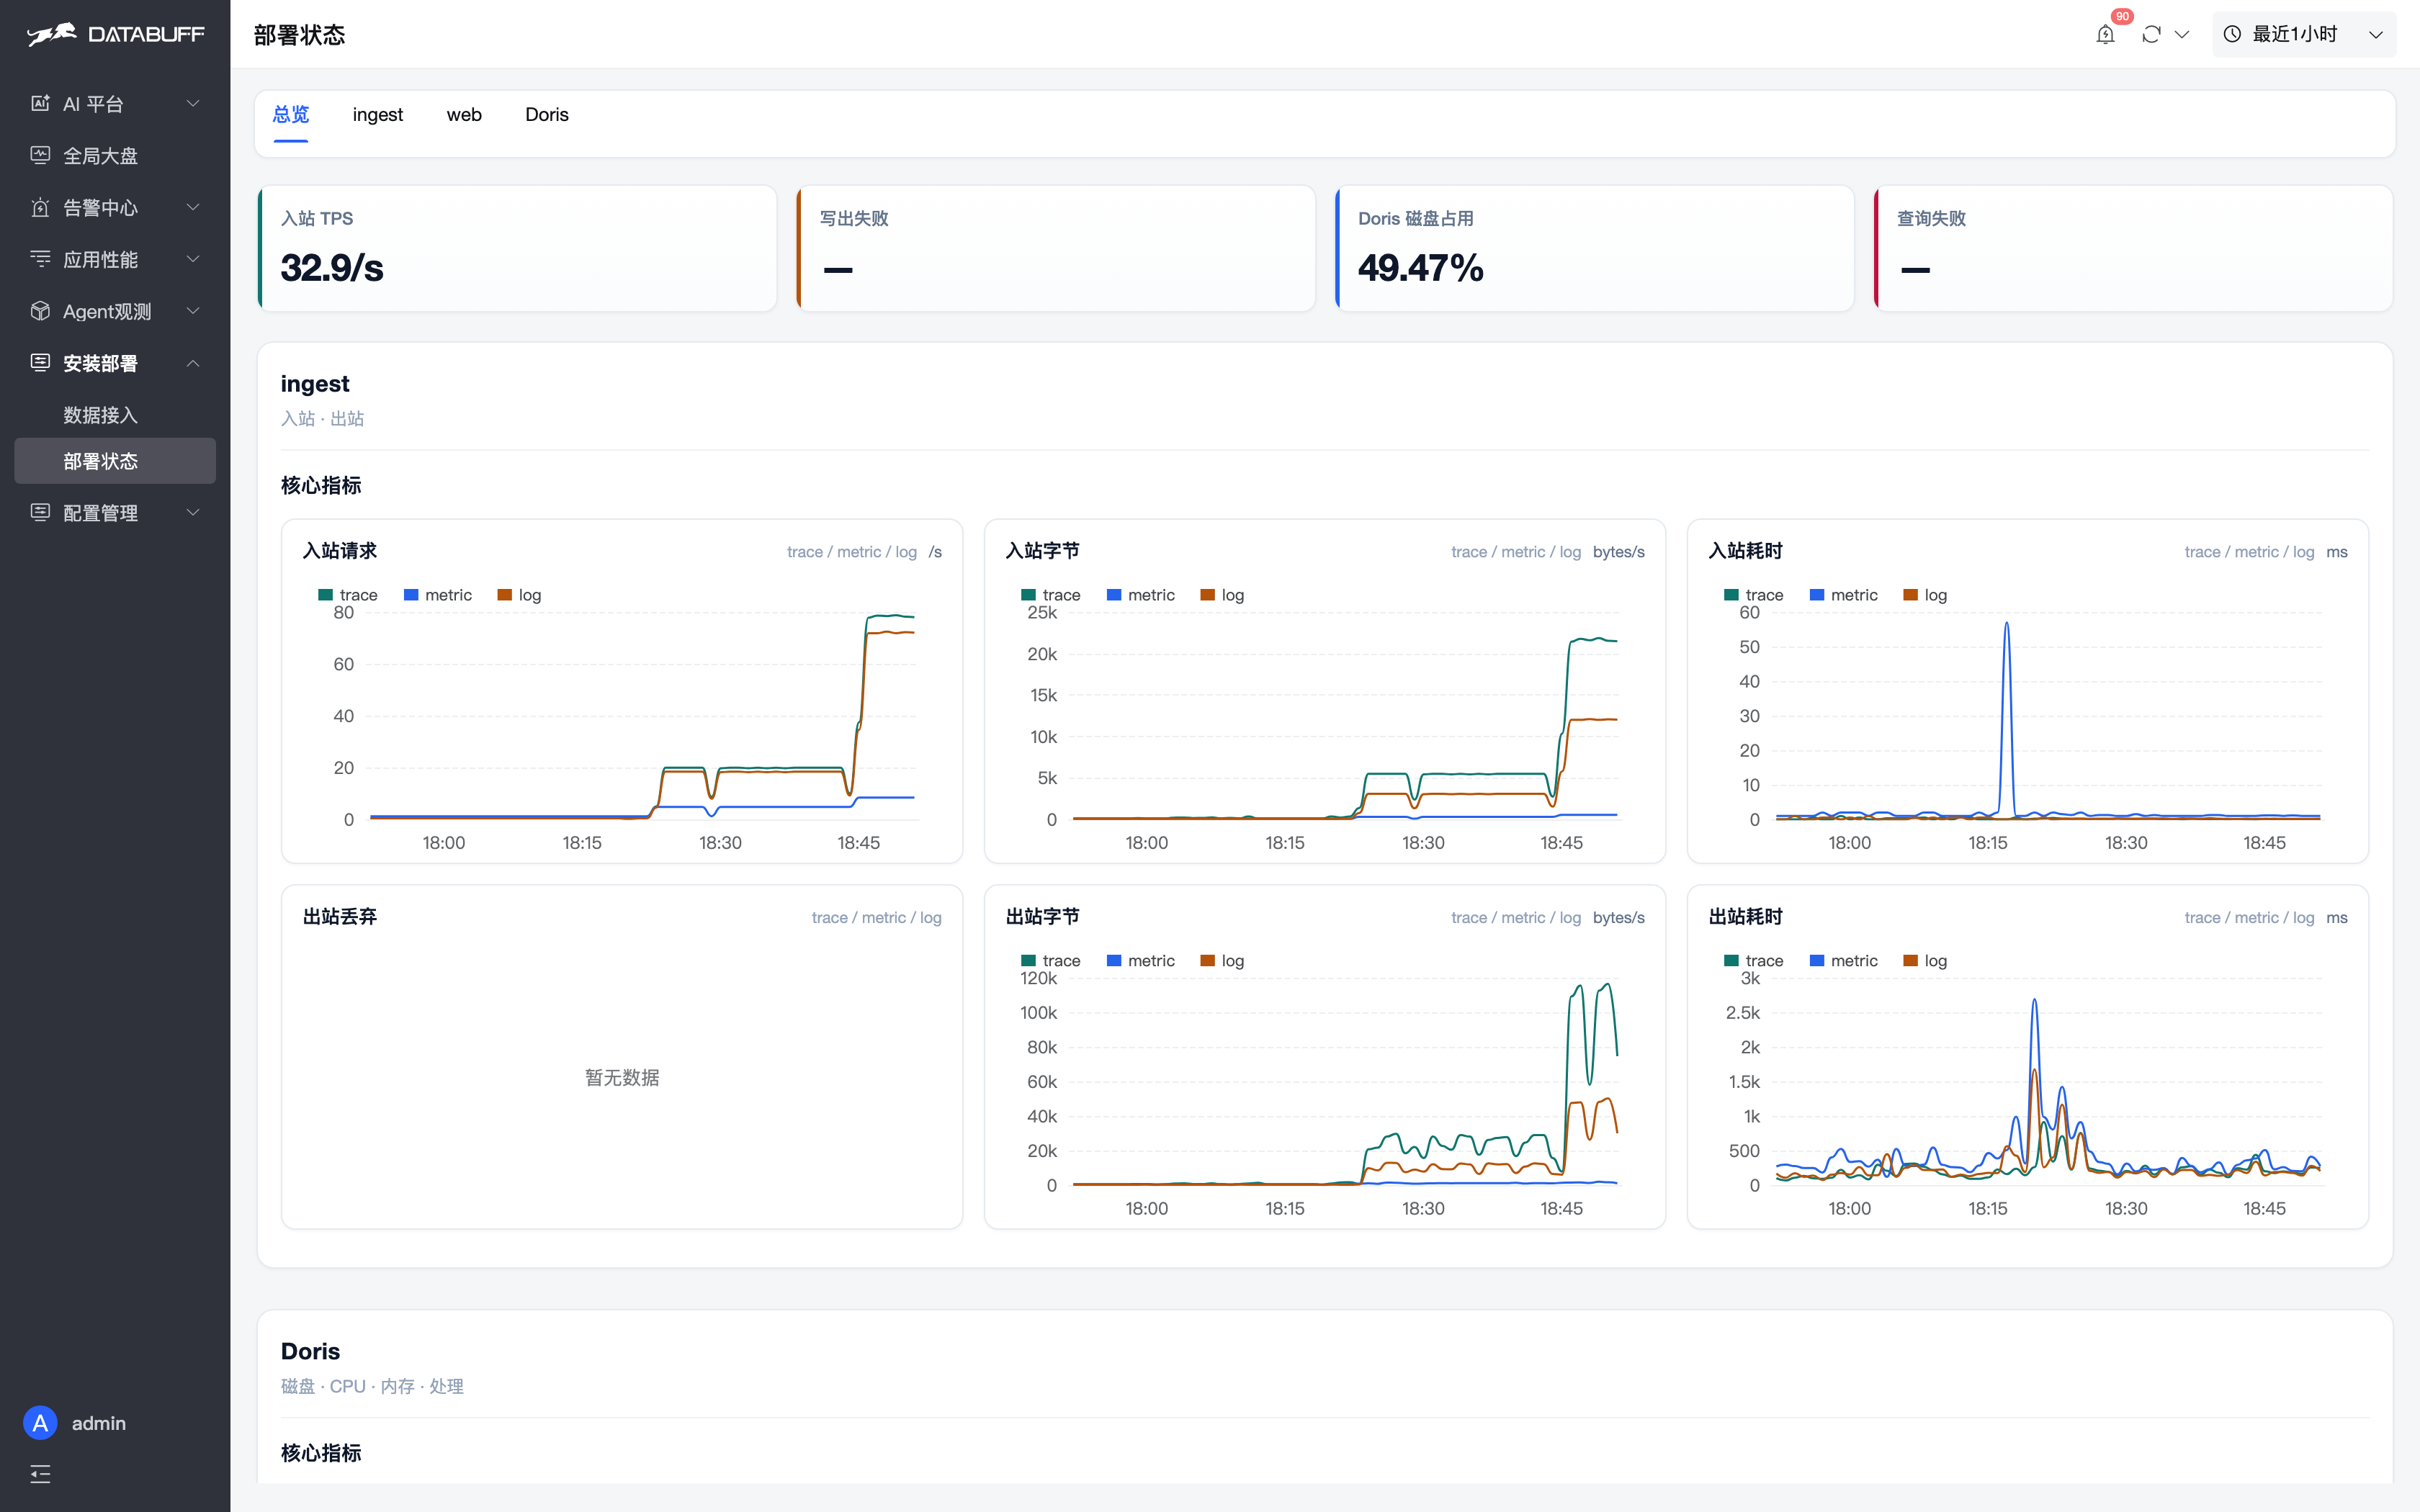This screenshot has width=2420, height=1512.
Task: Click the 配置管理 sidebar icon
Action: tap(40, 513)
